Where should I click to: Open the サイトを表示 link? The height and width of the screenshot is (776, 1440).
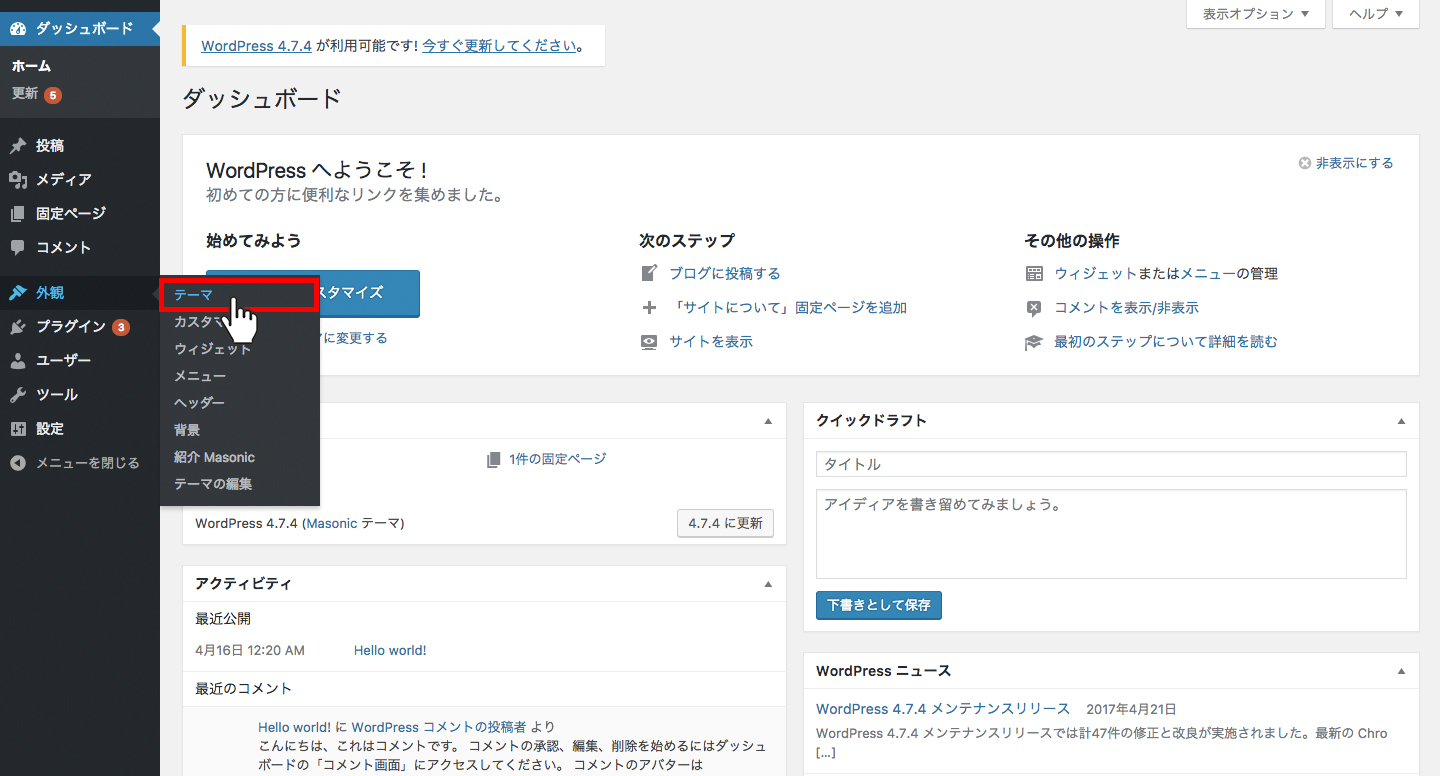[x=711, y=342]
